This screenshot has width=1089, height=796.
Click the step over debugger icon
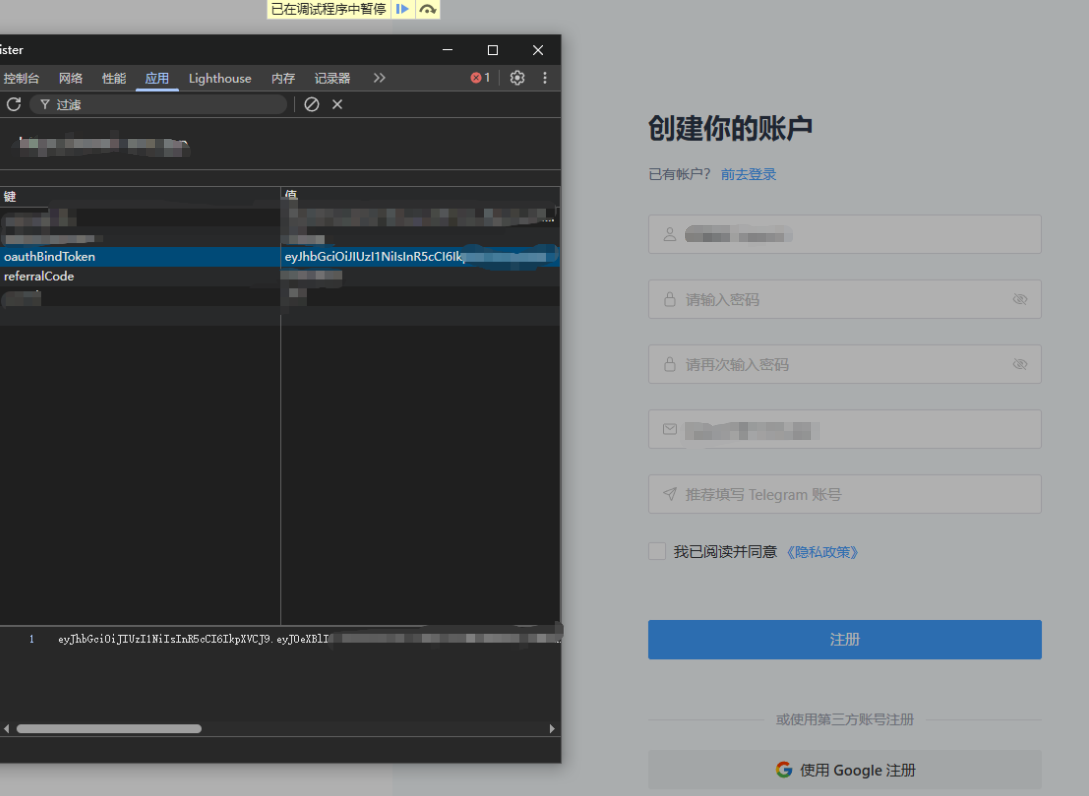(428, 9)
